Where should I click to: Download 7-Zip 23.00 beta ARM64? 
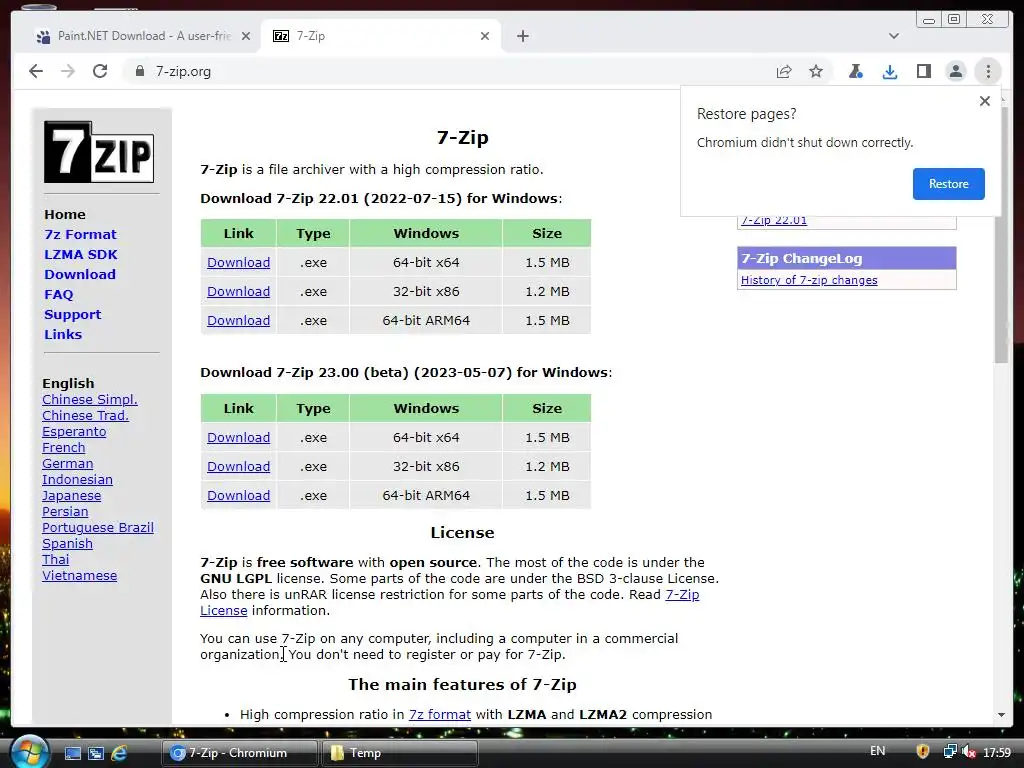238,496
